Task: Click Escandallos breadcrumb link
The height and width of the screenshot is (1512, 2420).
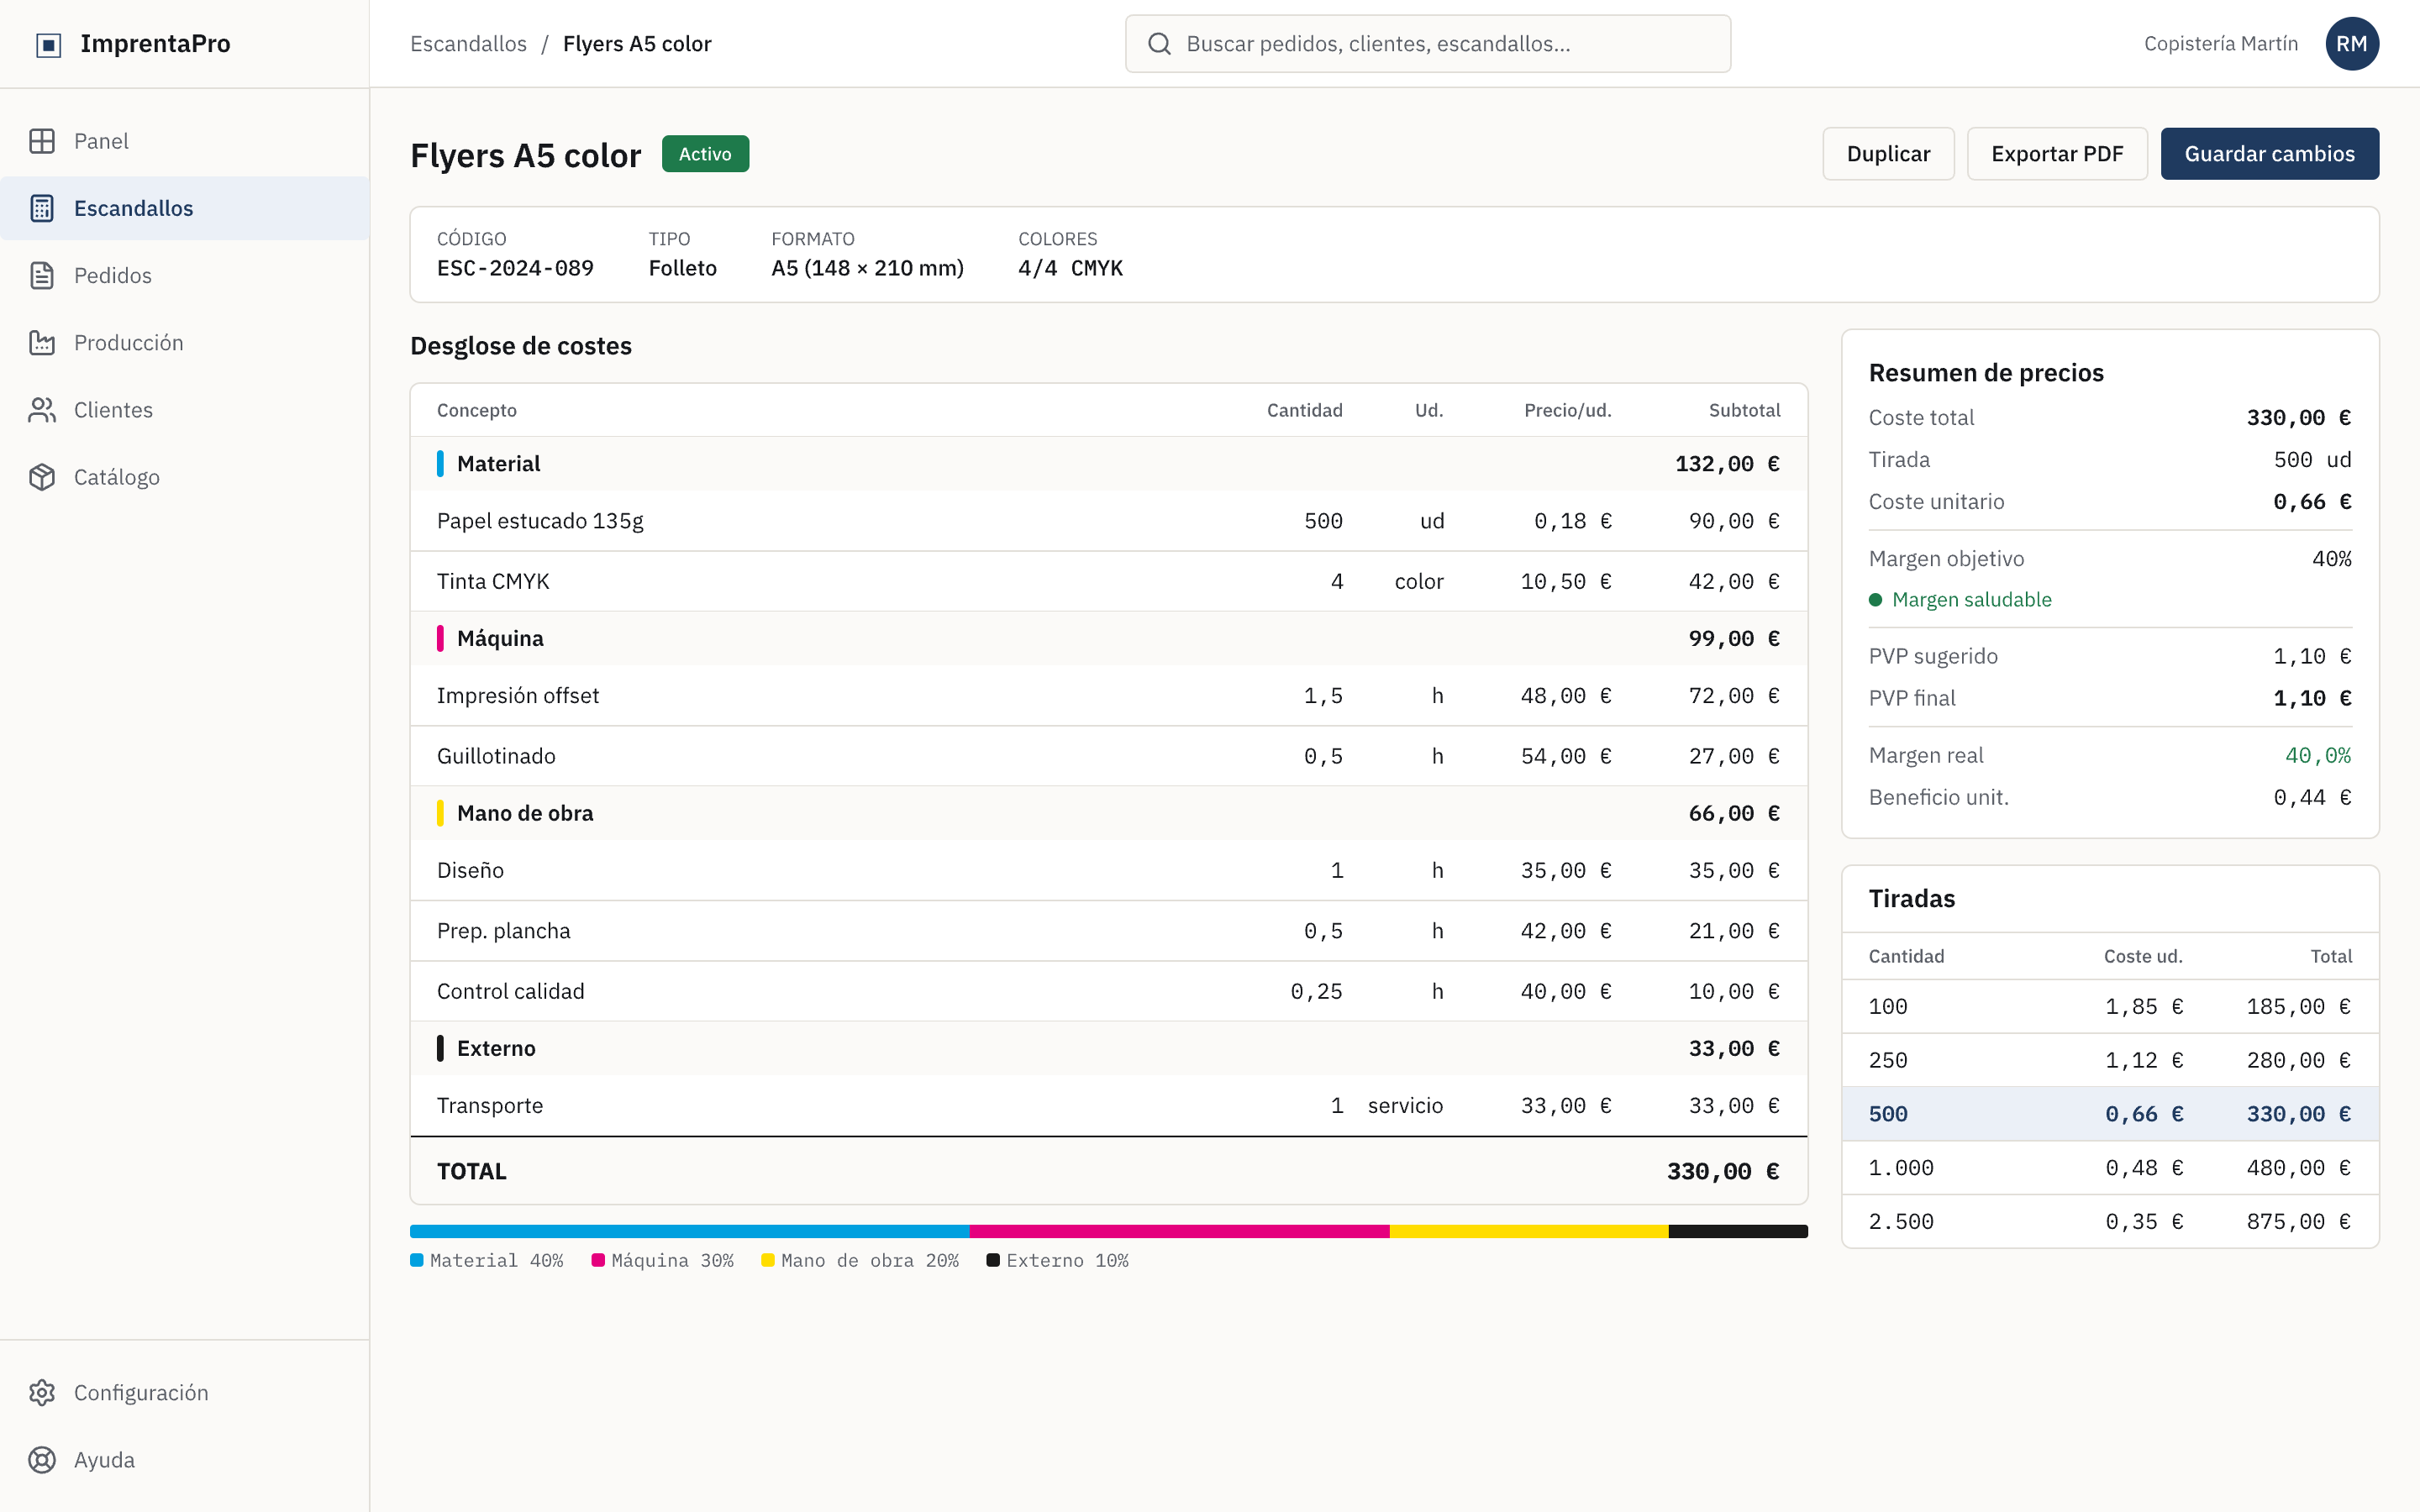Action: point(468,44)
